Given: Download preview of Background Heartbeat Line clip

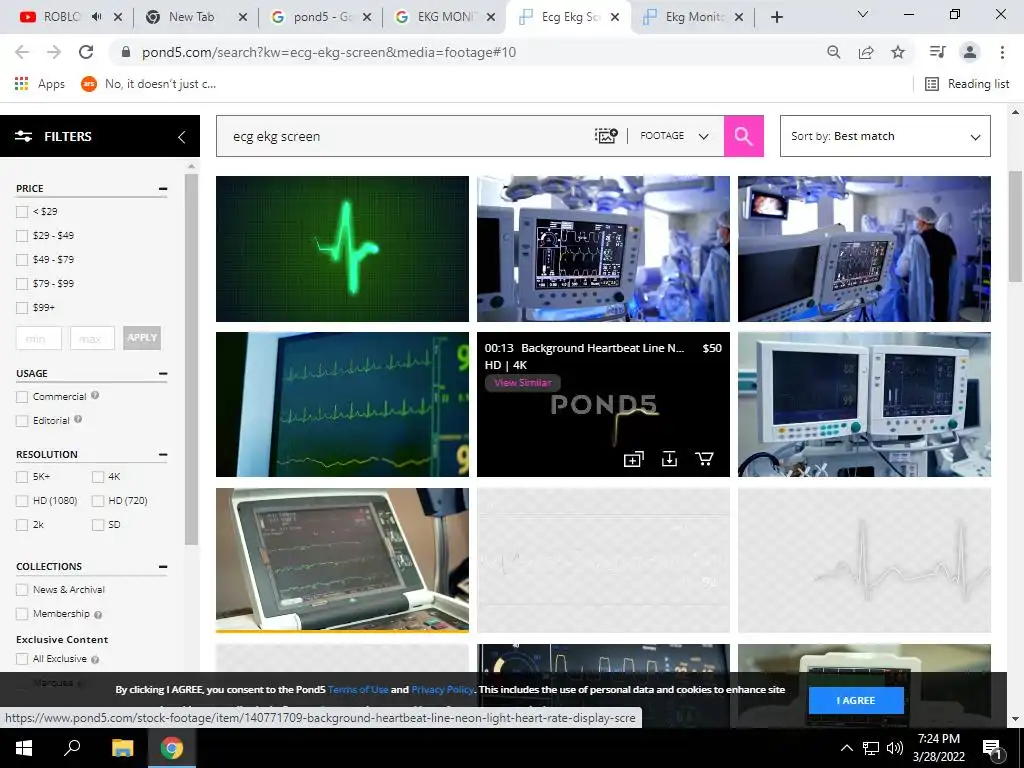Looking at the screenshot, I should 669,459.
